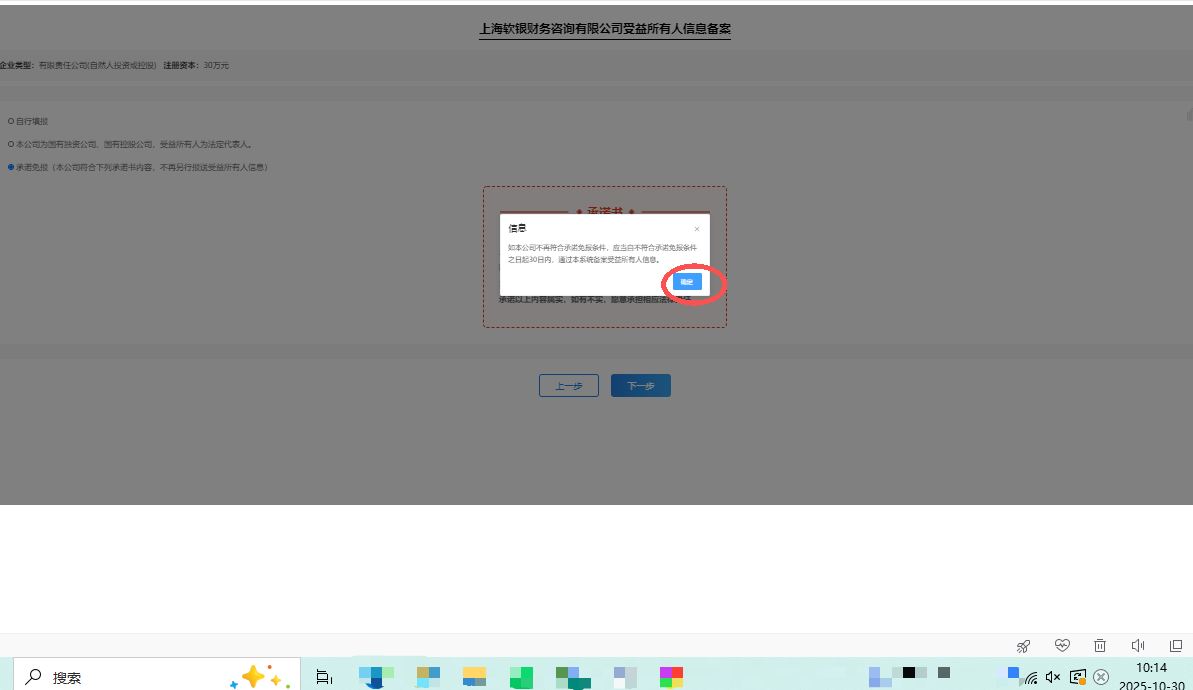The image size is (1193, 690).
Task: Select the 自行填报 radio option
Action: point(11,121)
